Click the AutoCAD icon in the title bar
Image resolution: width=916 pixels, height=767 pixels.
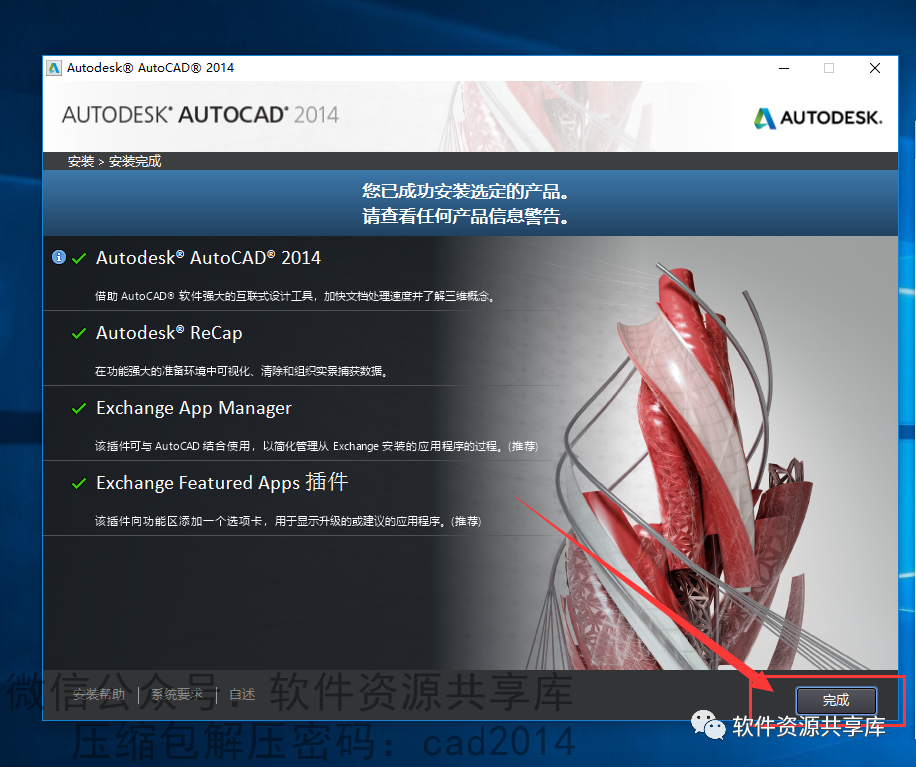53,68
